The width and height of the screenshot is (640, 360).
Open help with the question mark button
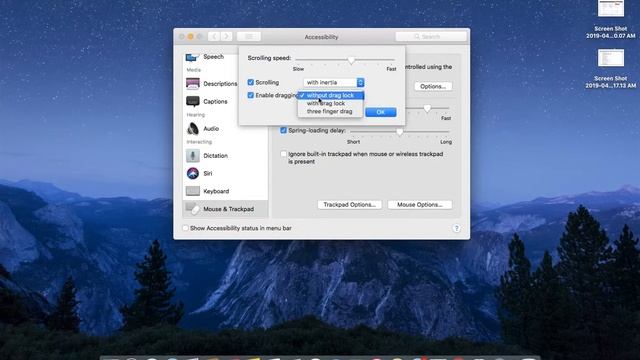456,229
